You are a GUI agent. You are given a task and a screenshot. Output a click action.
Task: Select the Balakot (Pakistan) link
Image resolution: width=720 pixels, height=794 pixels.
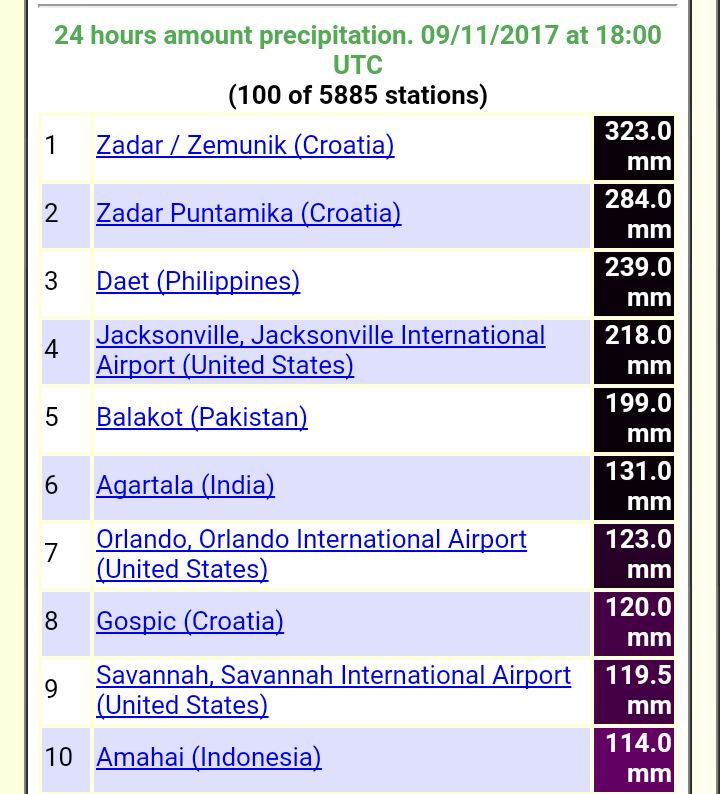[202, 418]
